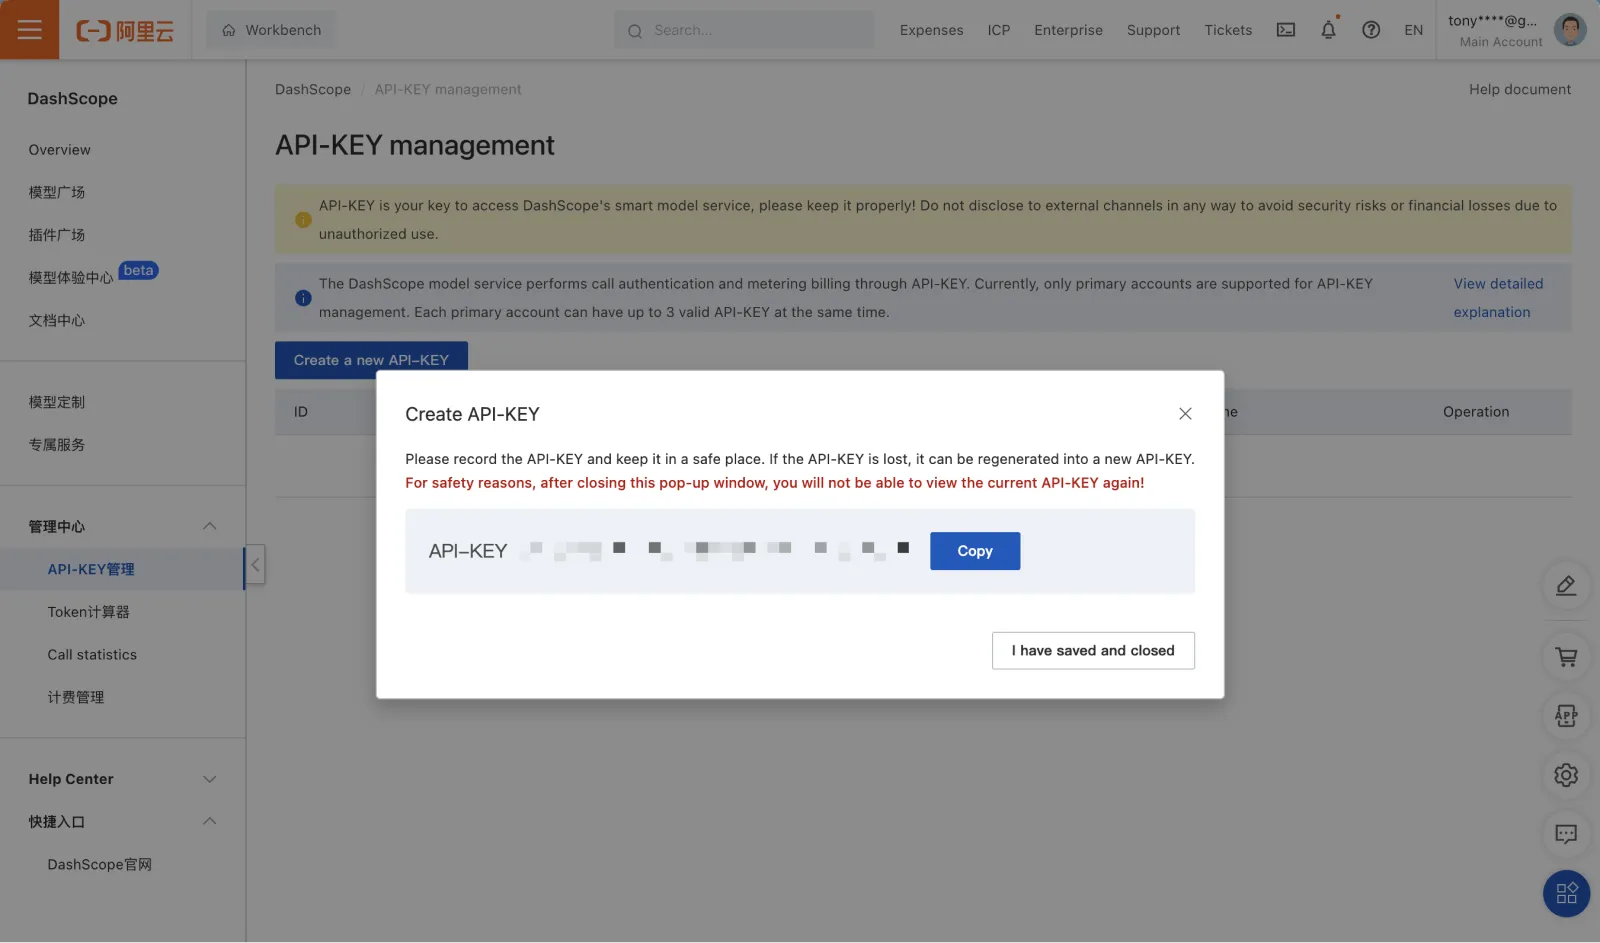Viewport: 1600px width, 943px height.
Task: Open the hamburger menu in top-left corner
Action: tap(30, 30)
